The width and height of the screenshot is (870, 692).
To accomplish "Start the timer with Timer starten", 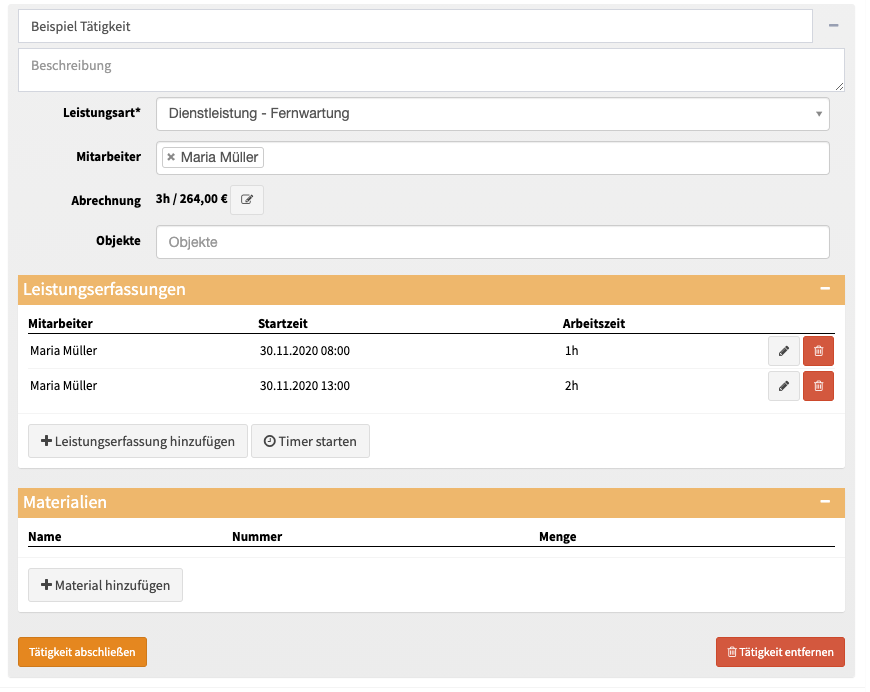I will pyautogui.click(x=310, y=441).
